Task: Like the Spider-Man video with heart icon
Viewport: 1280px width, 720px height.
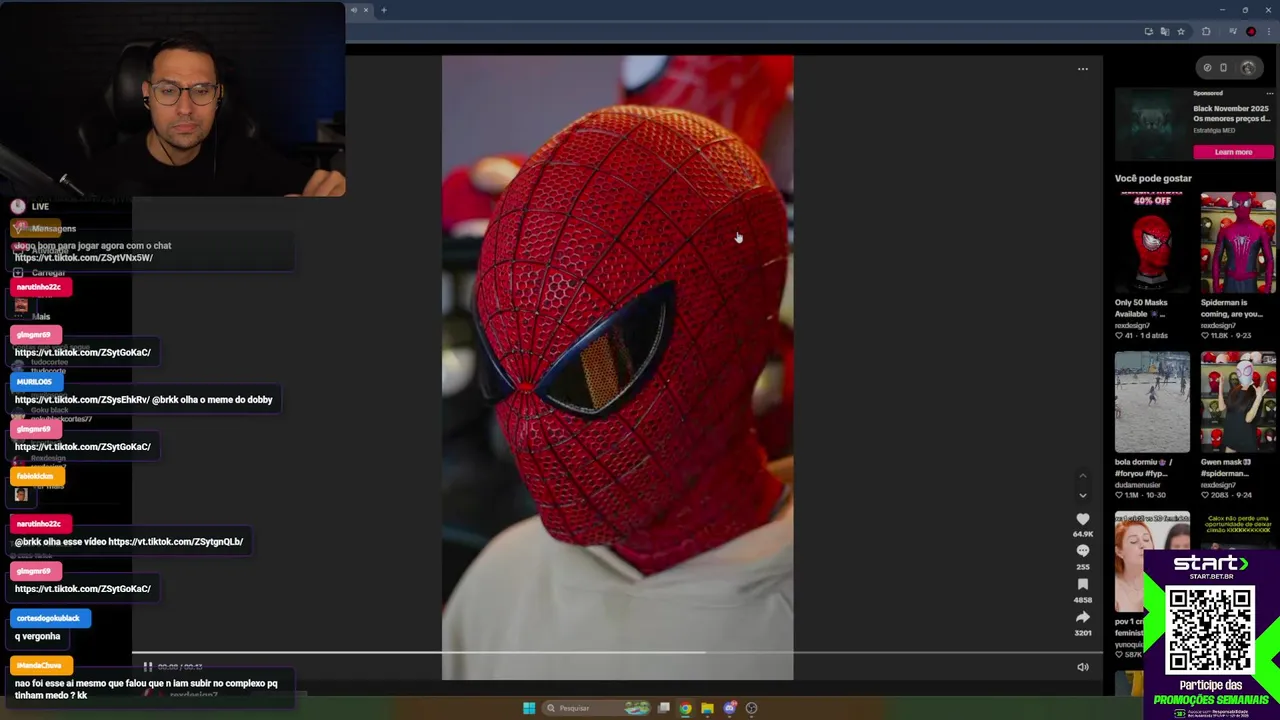Action: (x=1082, y=519)
